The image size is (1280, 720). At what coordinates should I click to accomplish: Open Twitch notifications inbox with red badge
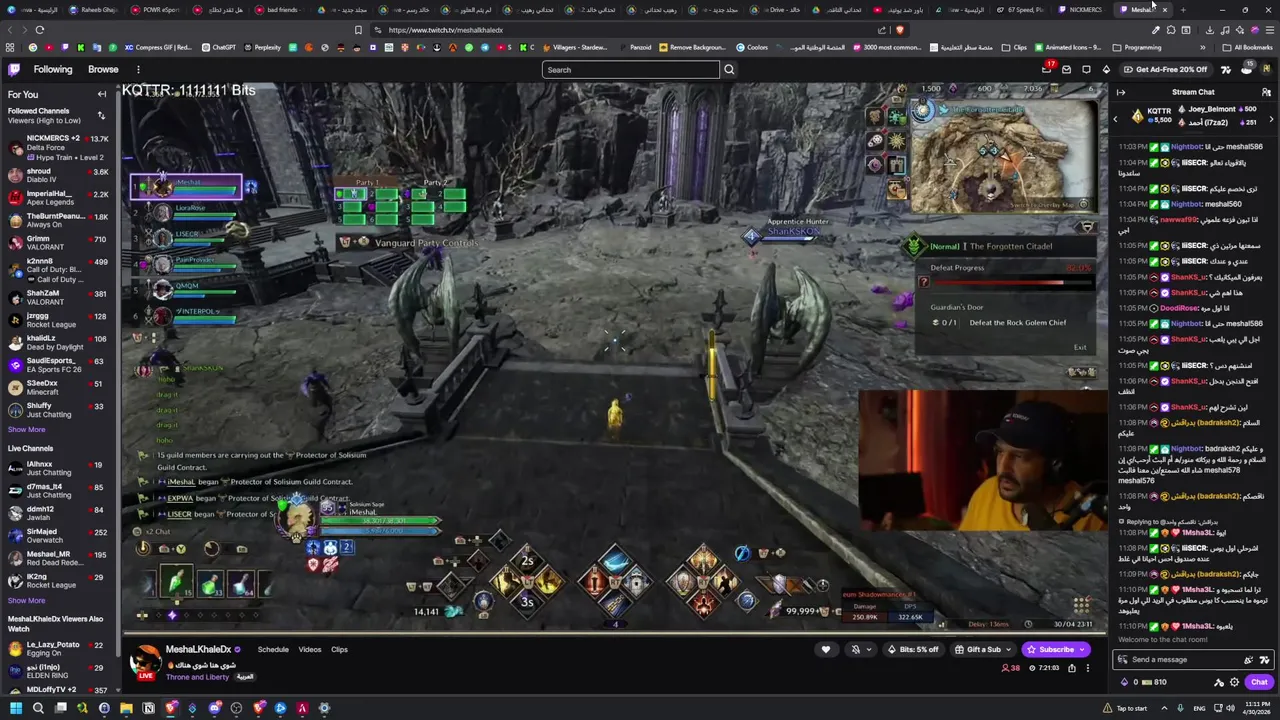pyautogui.click(x=1047, y=69)
